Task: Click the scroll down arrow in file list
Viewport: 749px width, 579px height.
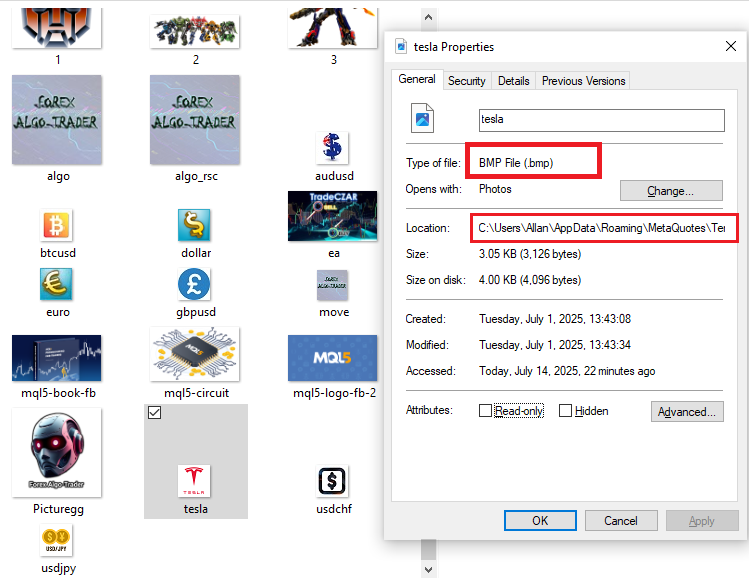Action: pos(428,569)
